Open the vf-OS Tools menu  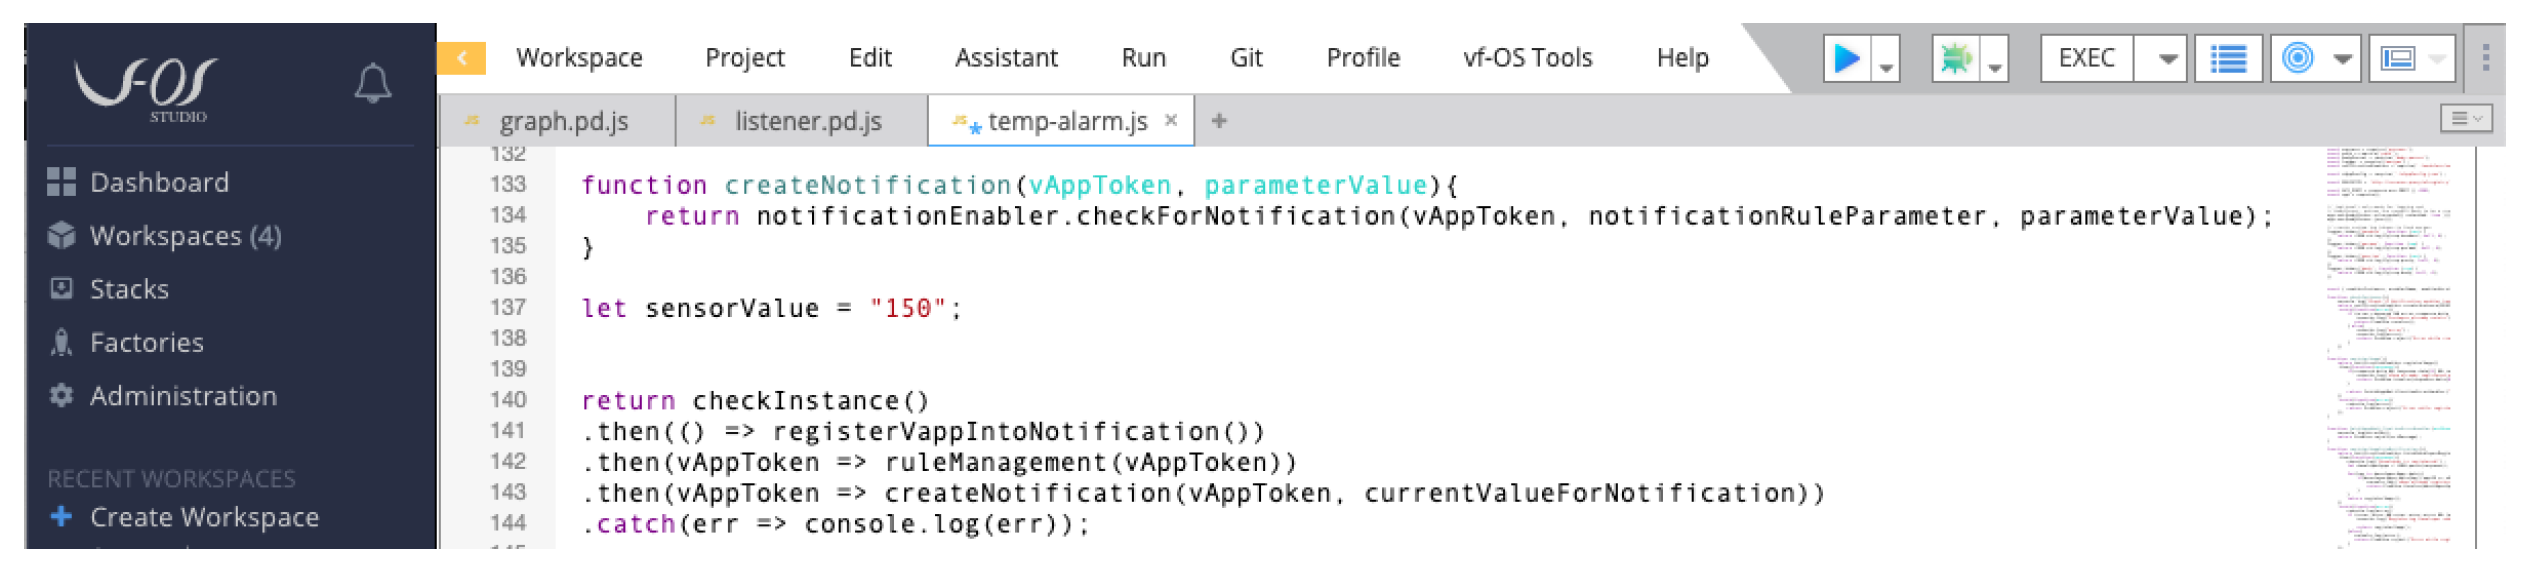1526,58
